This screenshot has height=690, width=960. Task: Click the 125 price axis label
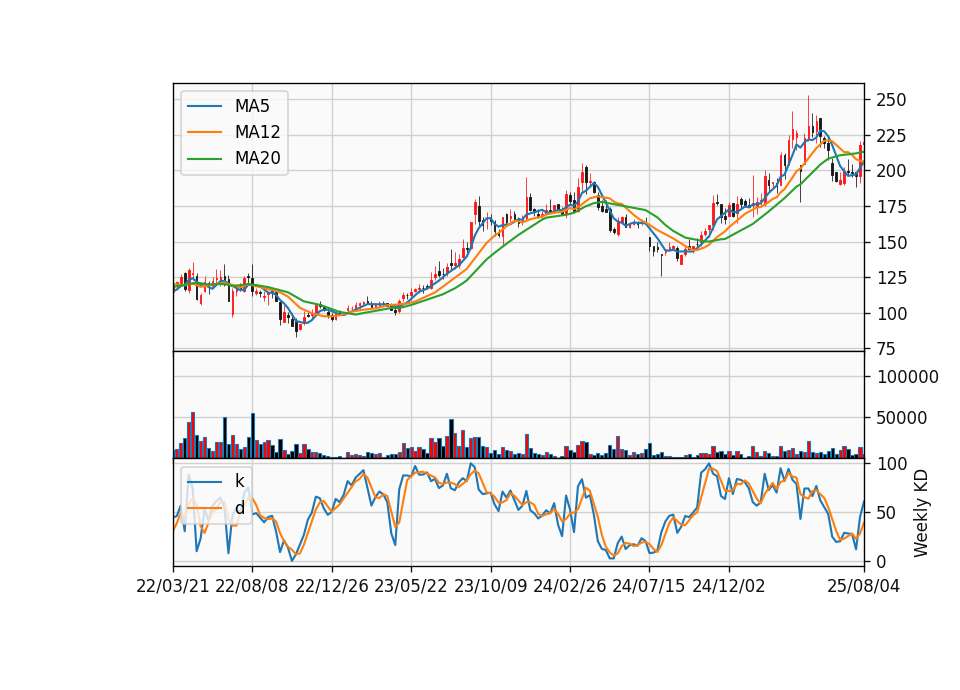click(891, 278)
